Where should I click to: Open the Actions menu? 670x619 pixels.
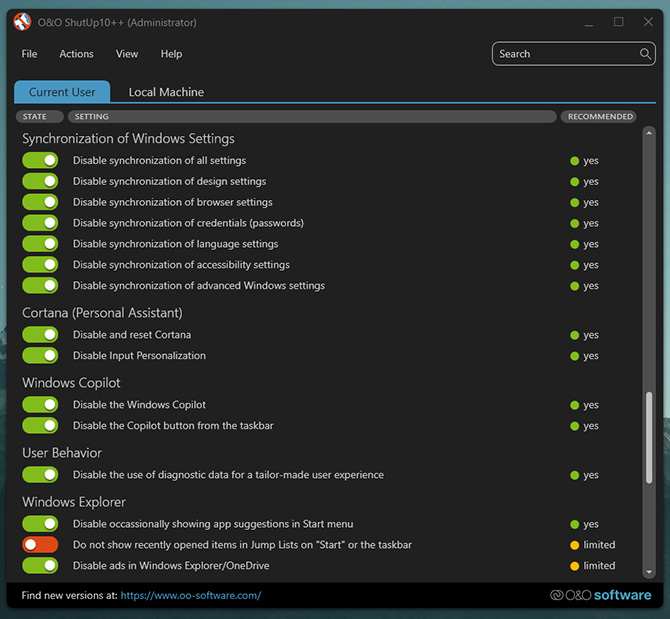coord(76,54)
